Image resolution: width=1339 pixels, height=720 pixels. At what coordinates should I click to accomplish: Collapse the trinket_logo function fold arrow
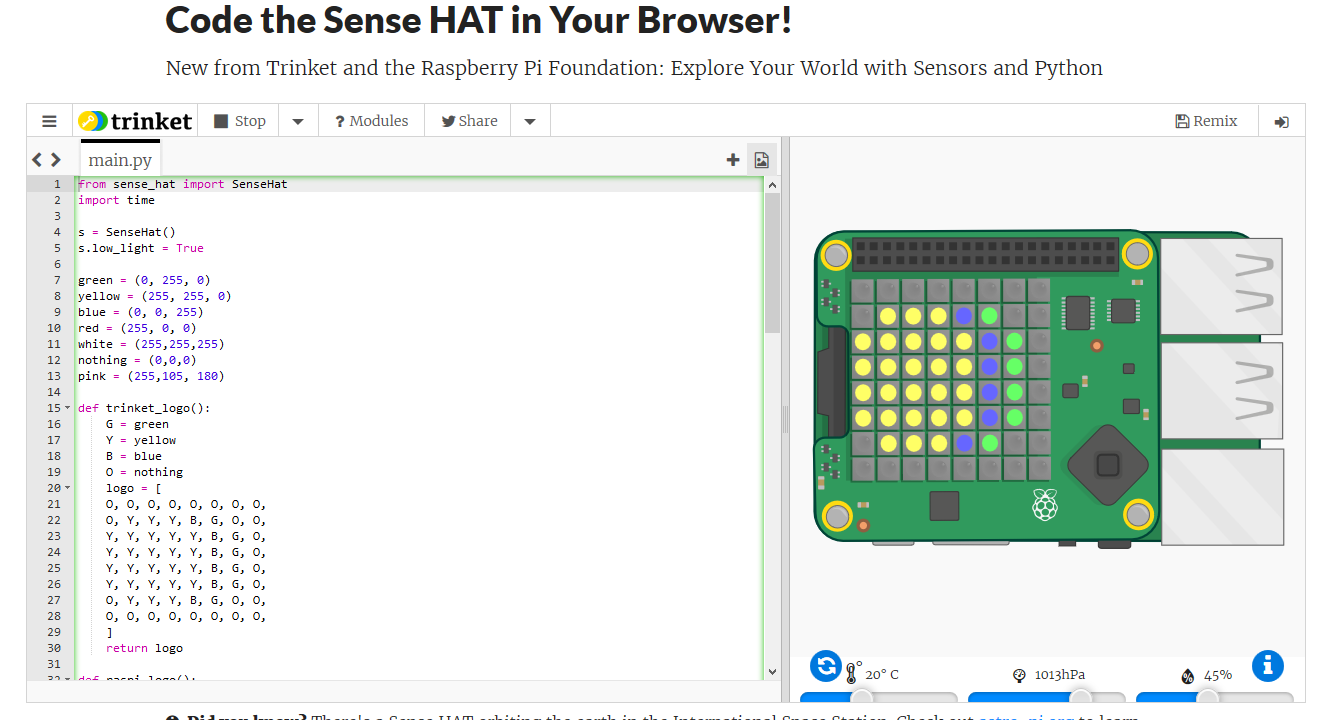(67, 408)
